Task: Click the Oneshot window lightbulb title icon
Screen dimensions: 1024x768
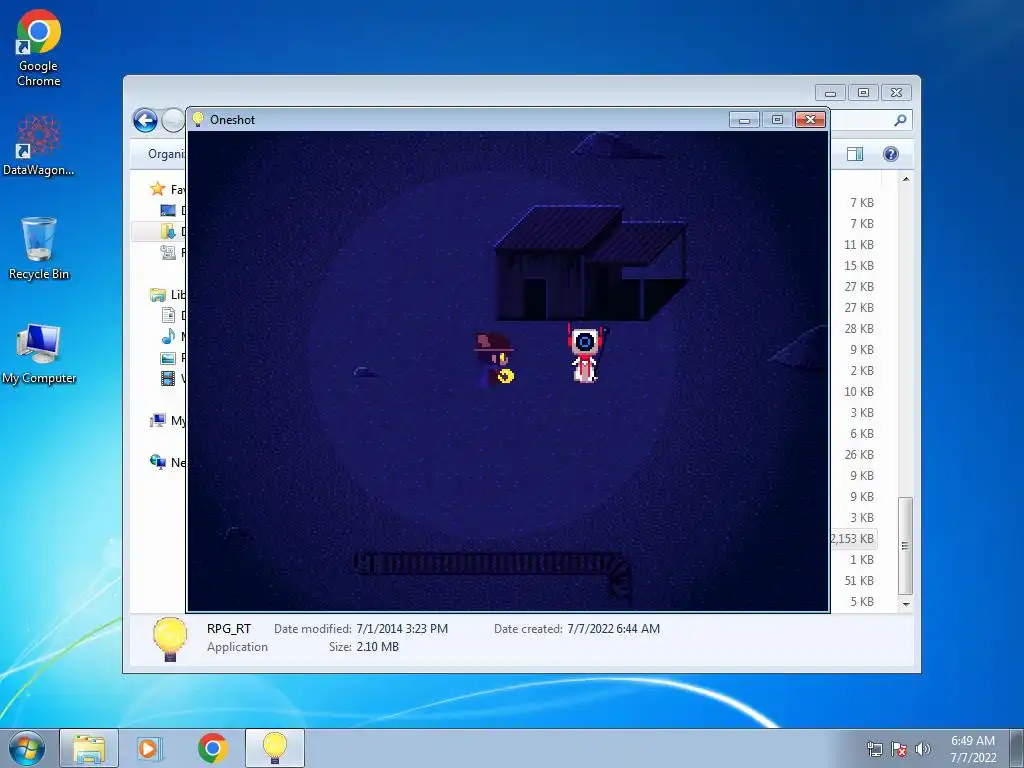Action: pyautogui.click(x=198, y=120)
